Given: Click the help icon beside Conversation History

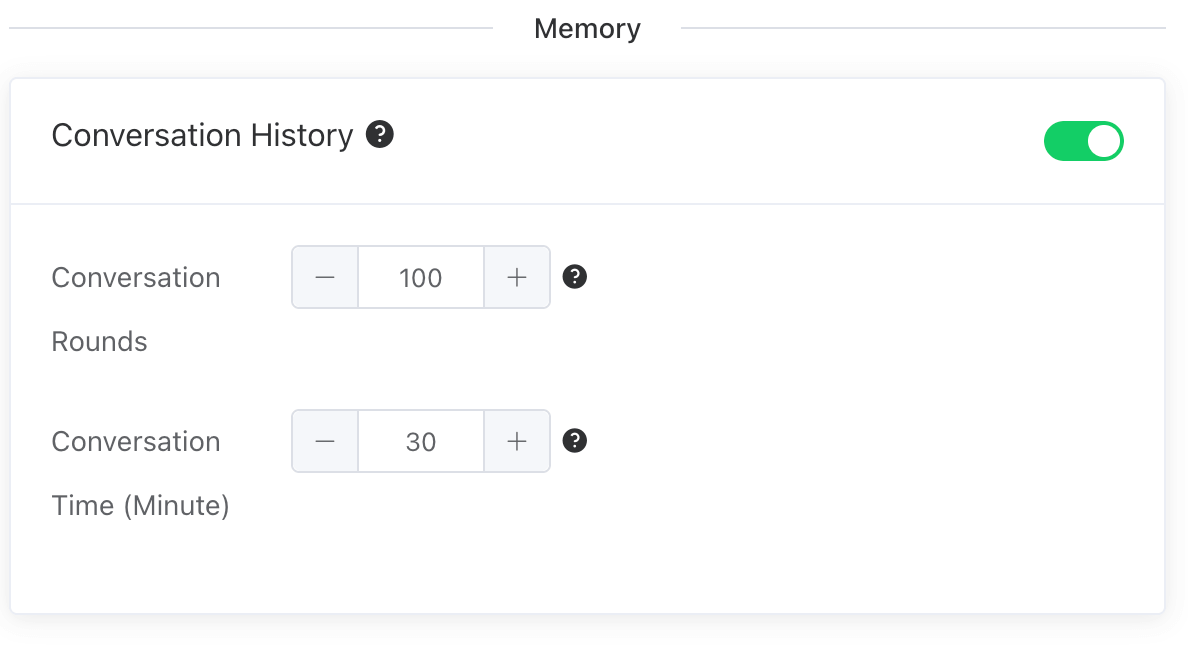Looking at the screenshot, I should [380, 134].
